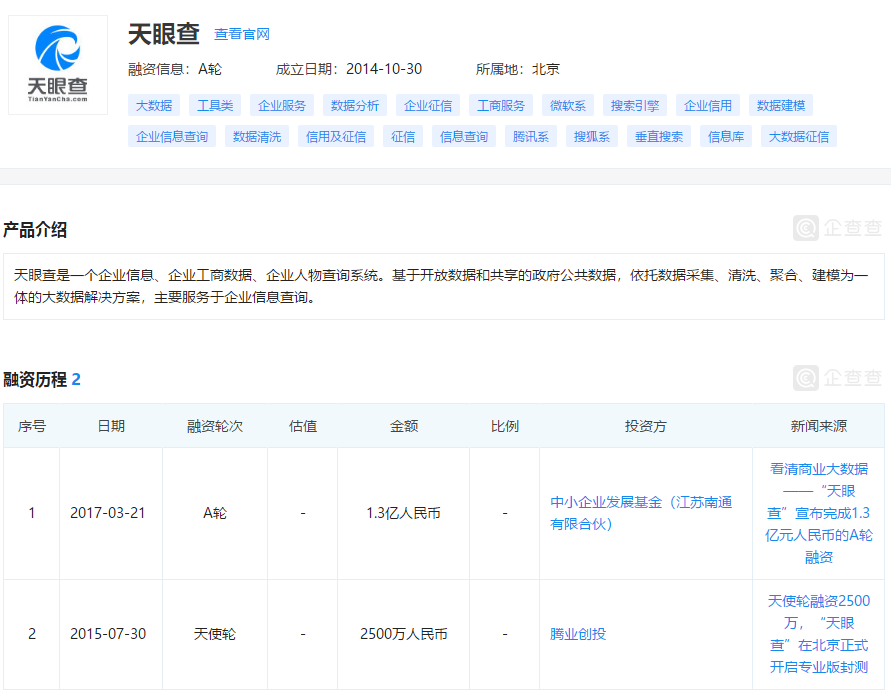This screenshot has height=692, width=891.
Task: Click the 天眼查 company name heading
Action: pos(164,34)
